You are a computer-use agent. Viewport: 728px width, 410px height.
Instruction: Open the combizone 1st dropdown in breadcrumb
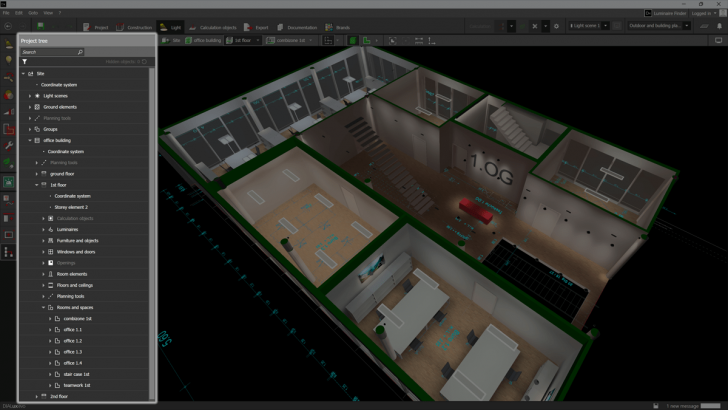point(311,40)
